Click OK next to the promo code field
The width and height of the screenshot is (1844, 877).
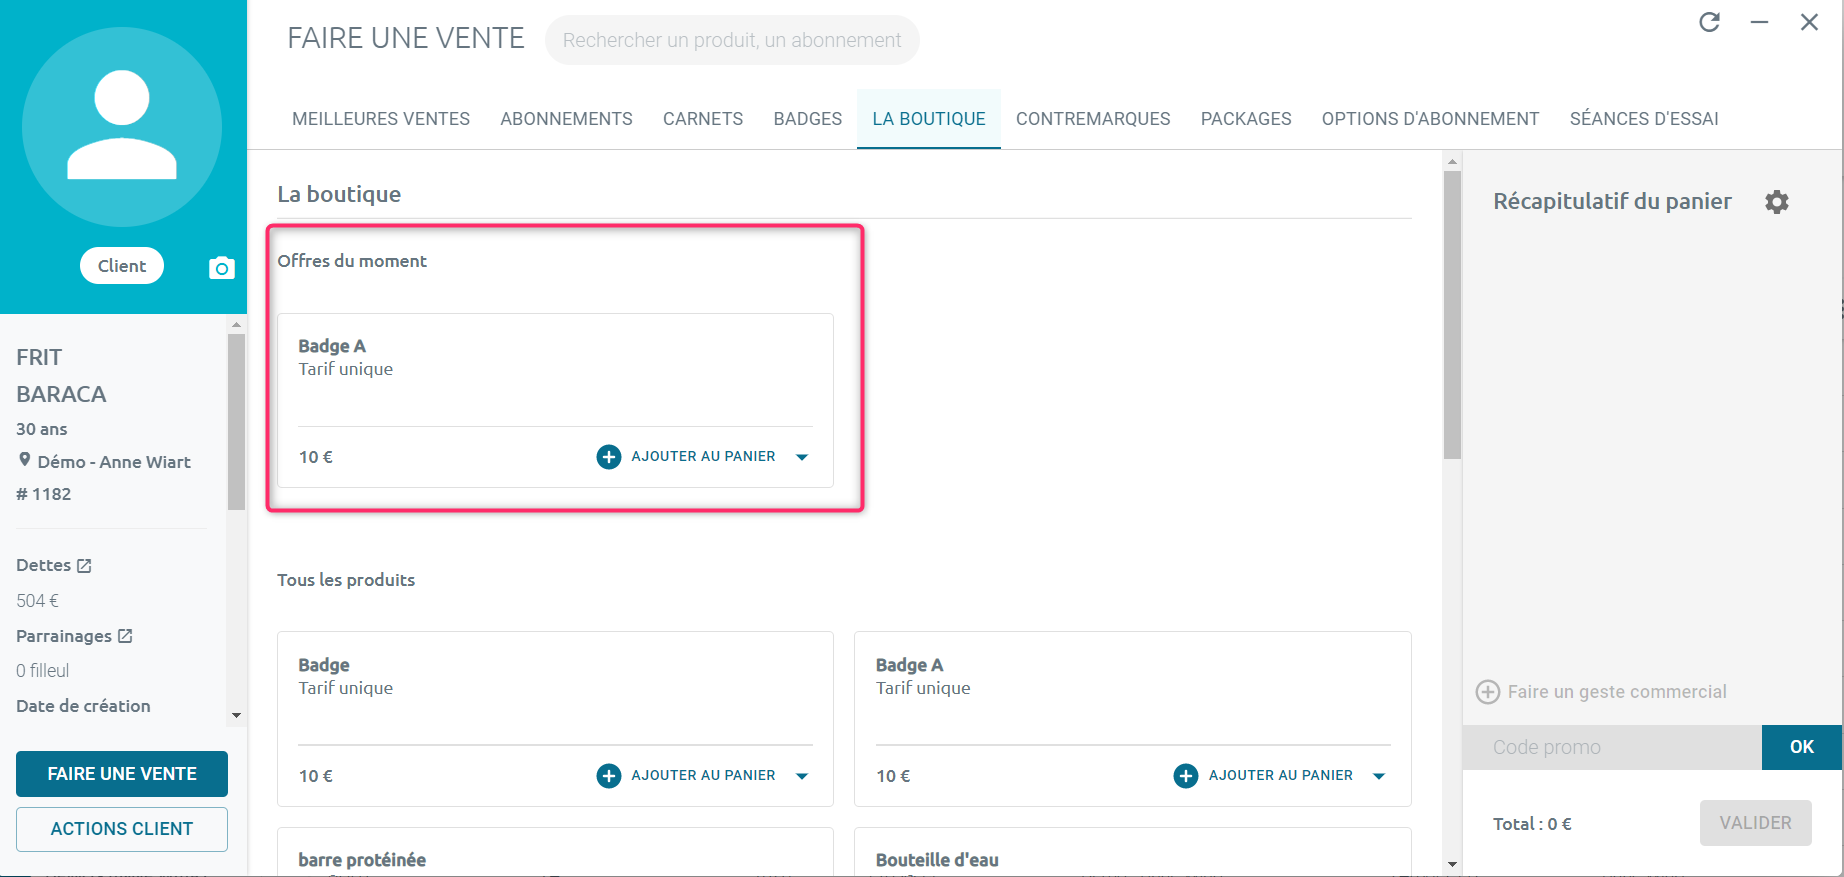coord(1802,747)
